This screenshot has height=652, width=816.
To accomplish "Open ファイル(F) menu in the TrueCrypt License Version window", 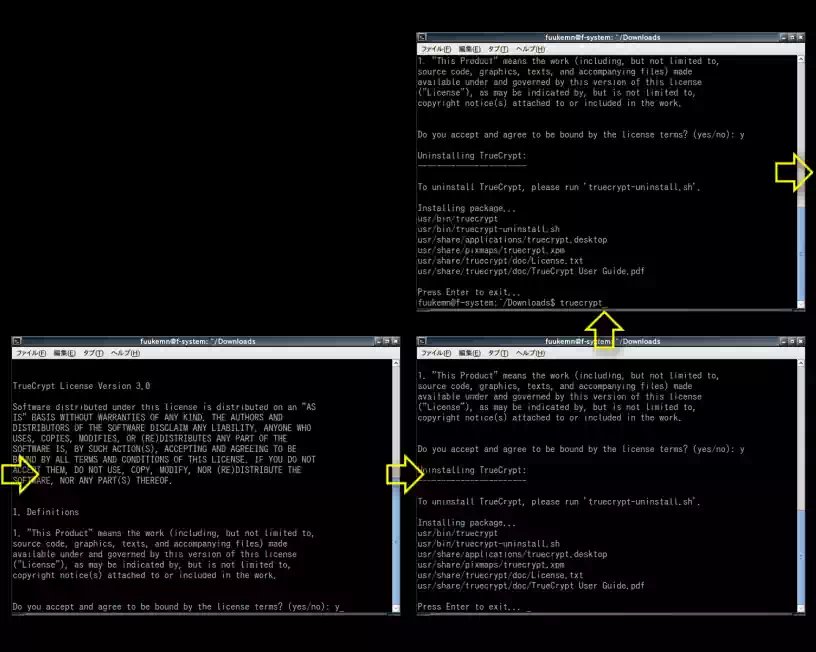I will click(x=31, y=353).
